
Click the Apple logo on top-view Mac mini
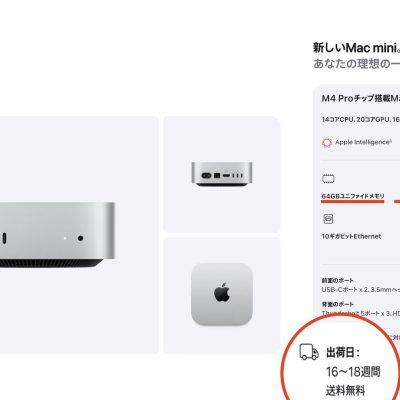[x=222, y=293]
